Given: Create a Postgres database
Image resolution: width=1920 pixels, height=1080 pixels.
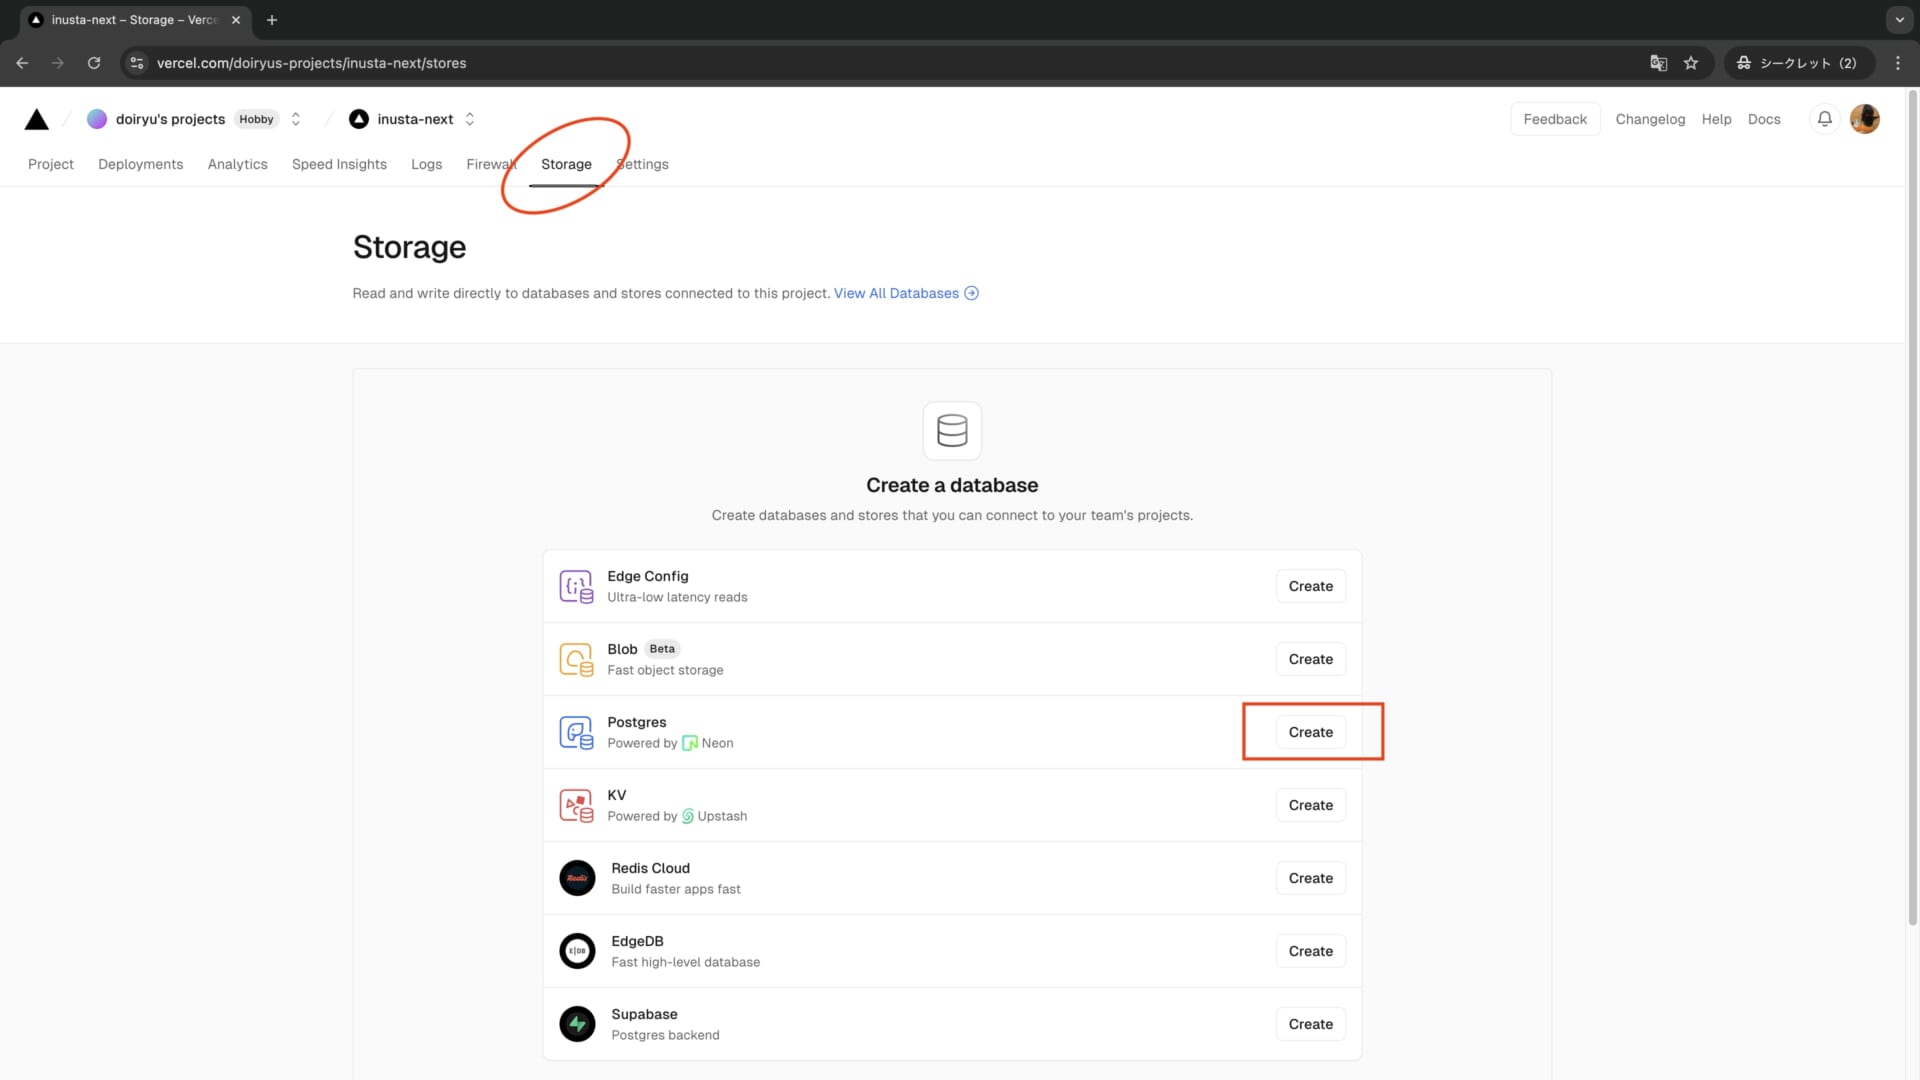Looking at the screenshot, I should click(x=1310, y=732).
